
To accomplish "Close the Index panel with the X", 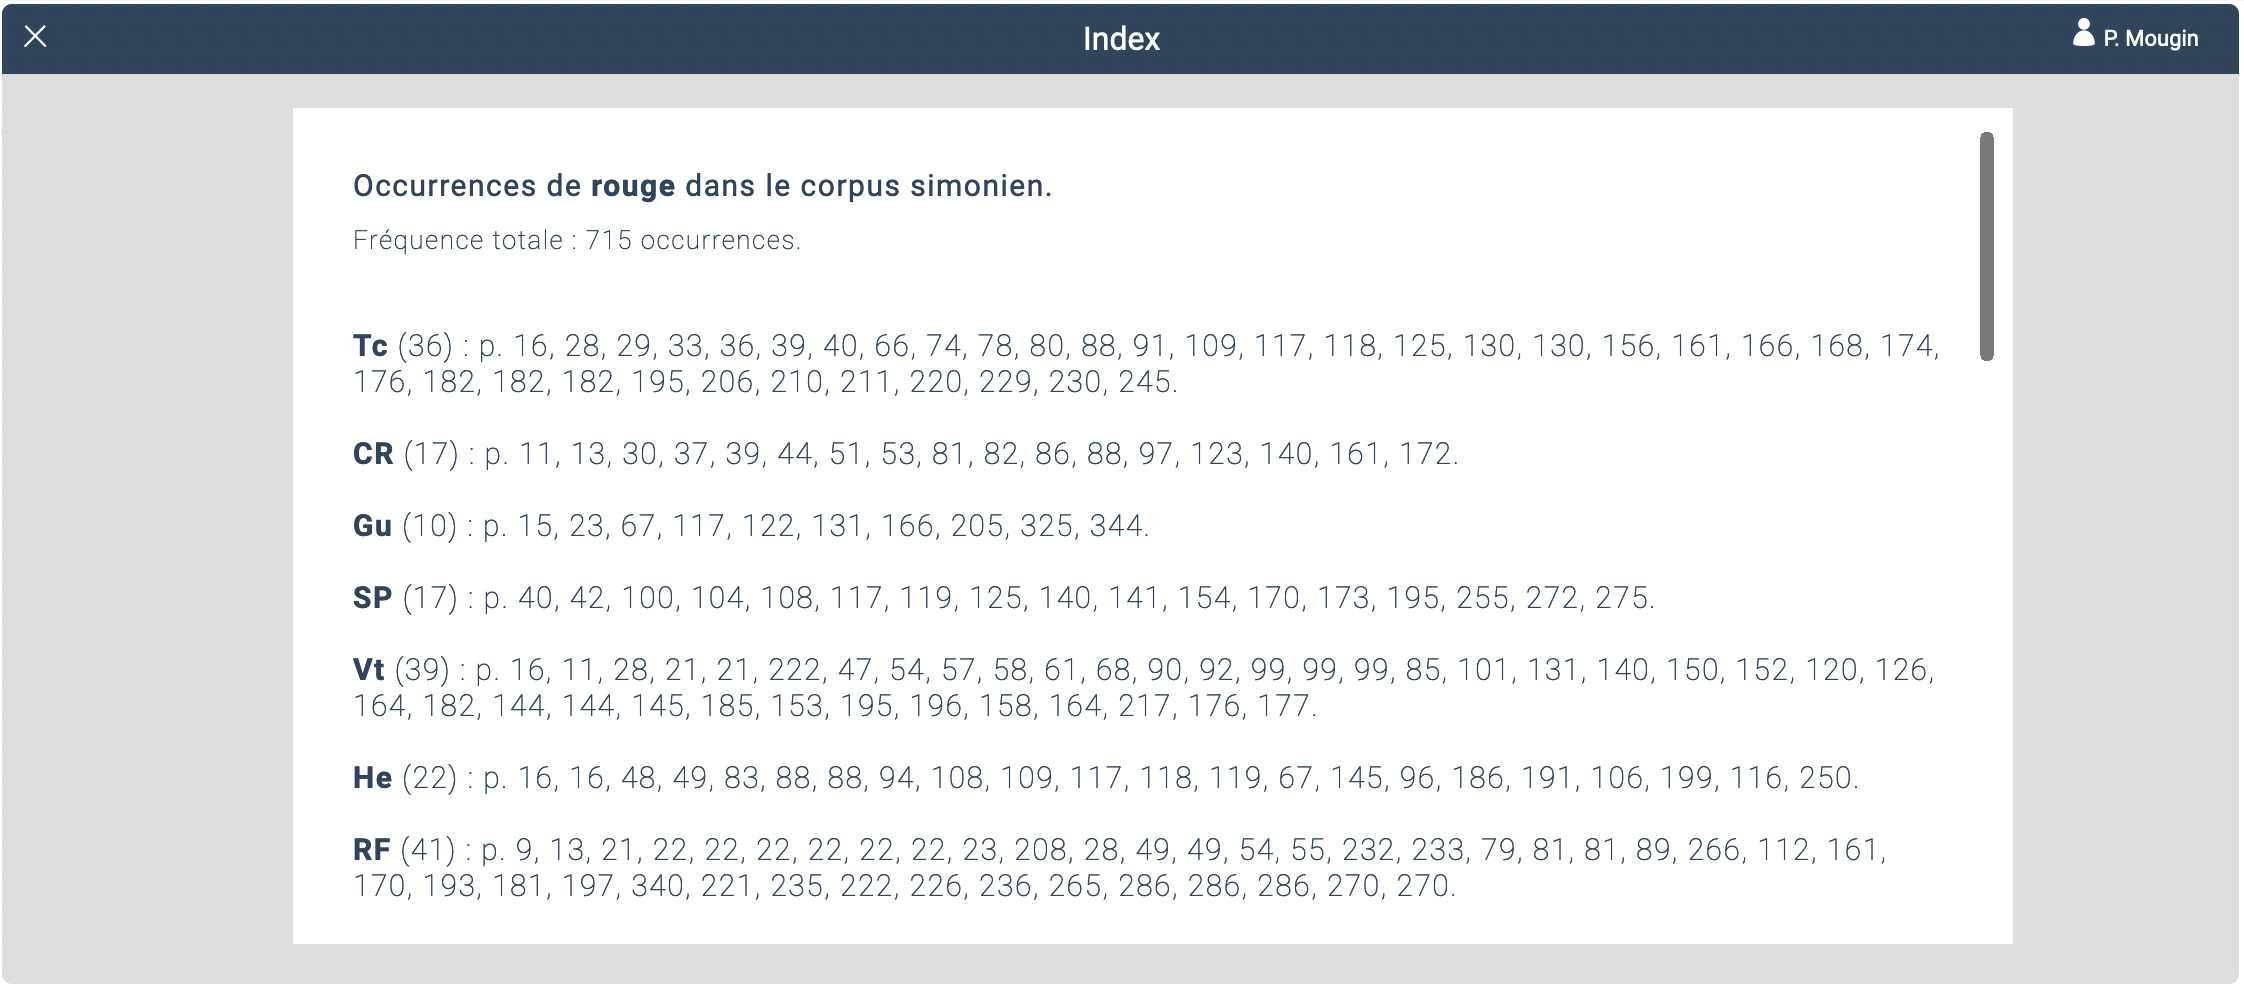I will 35,38.
